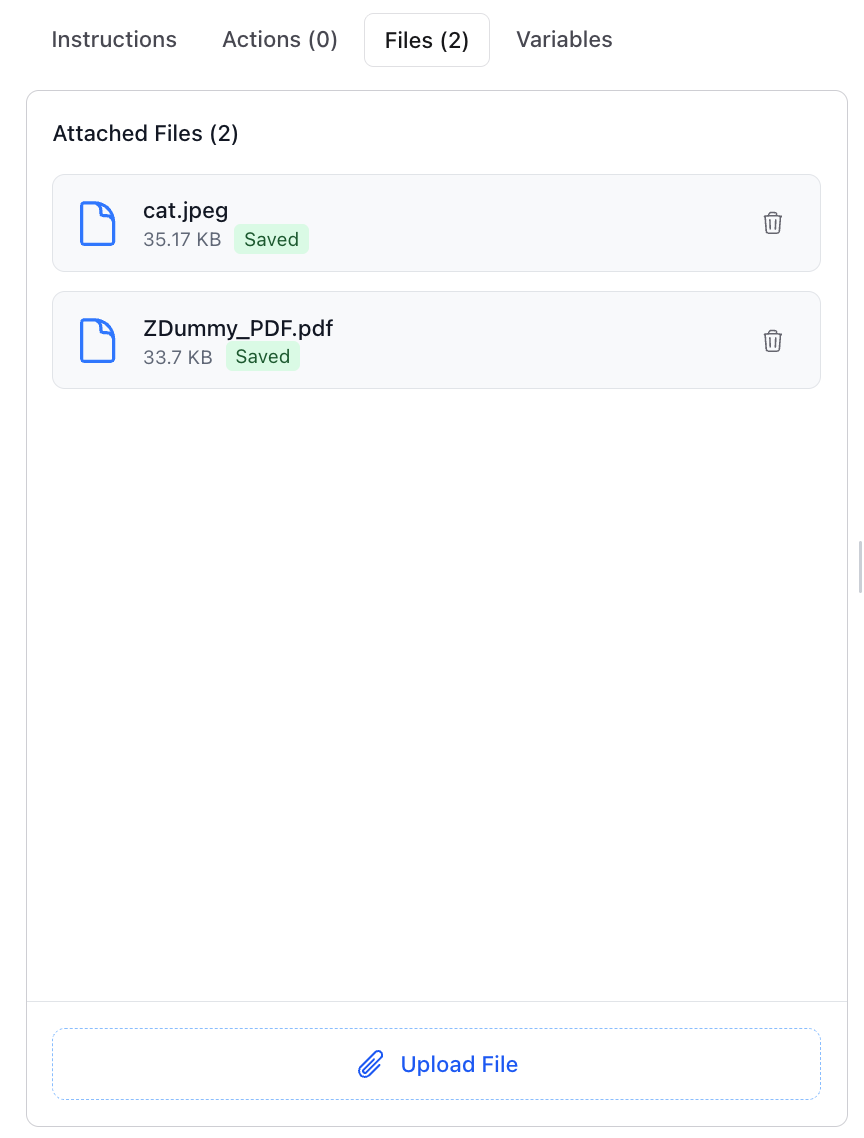Screen dimensions: 864x1138
Task: Click the ZDummy_PDF.pdf file type icon
Action: click(97, 340)
